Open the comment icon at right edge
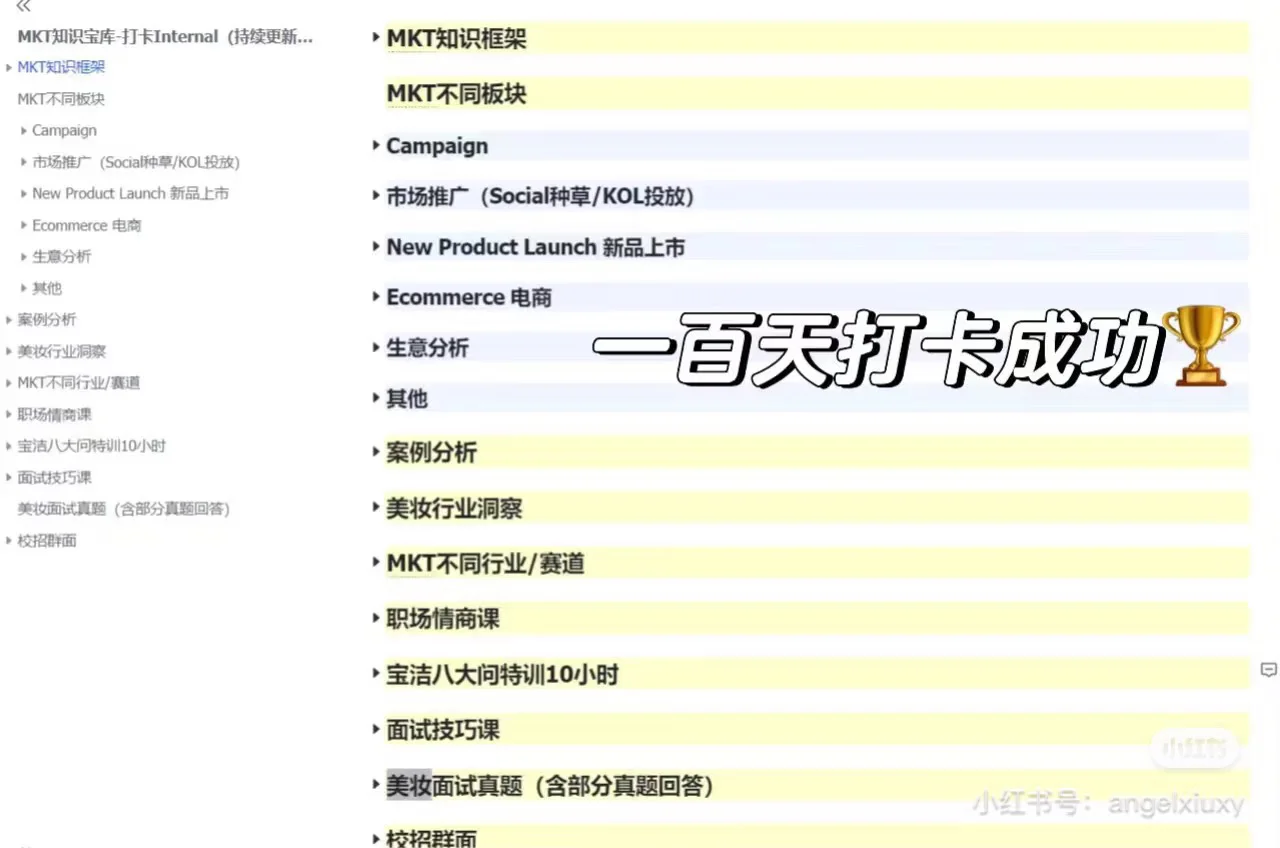 1268,670
